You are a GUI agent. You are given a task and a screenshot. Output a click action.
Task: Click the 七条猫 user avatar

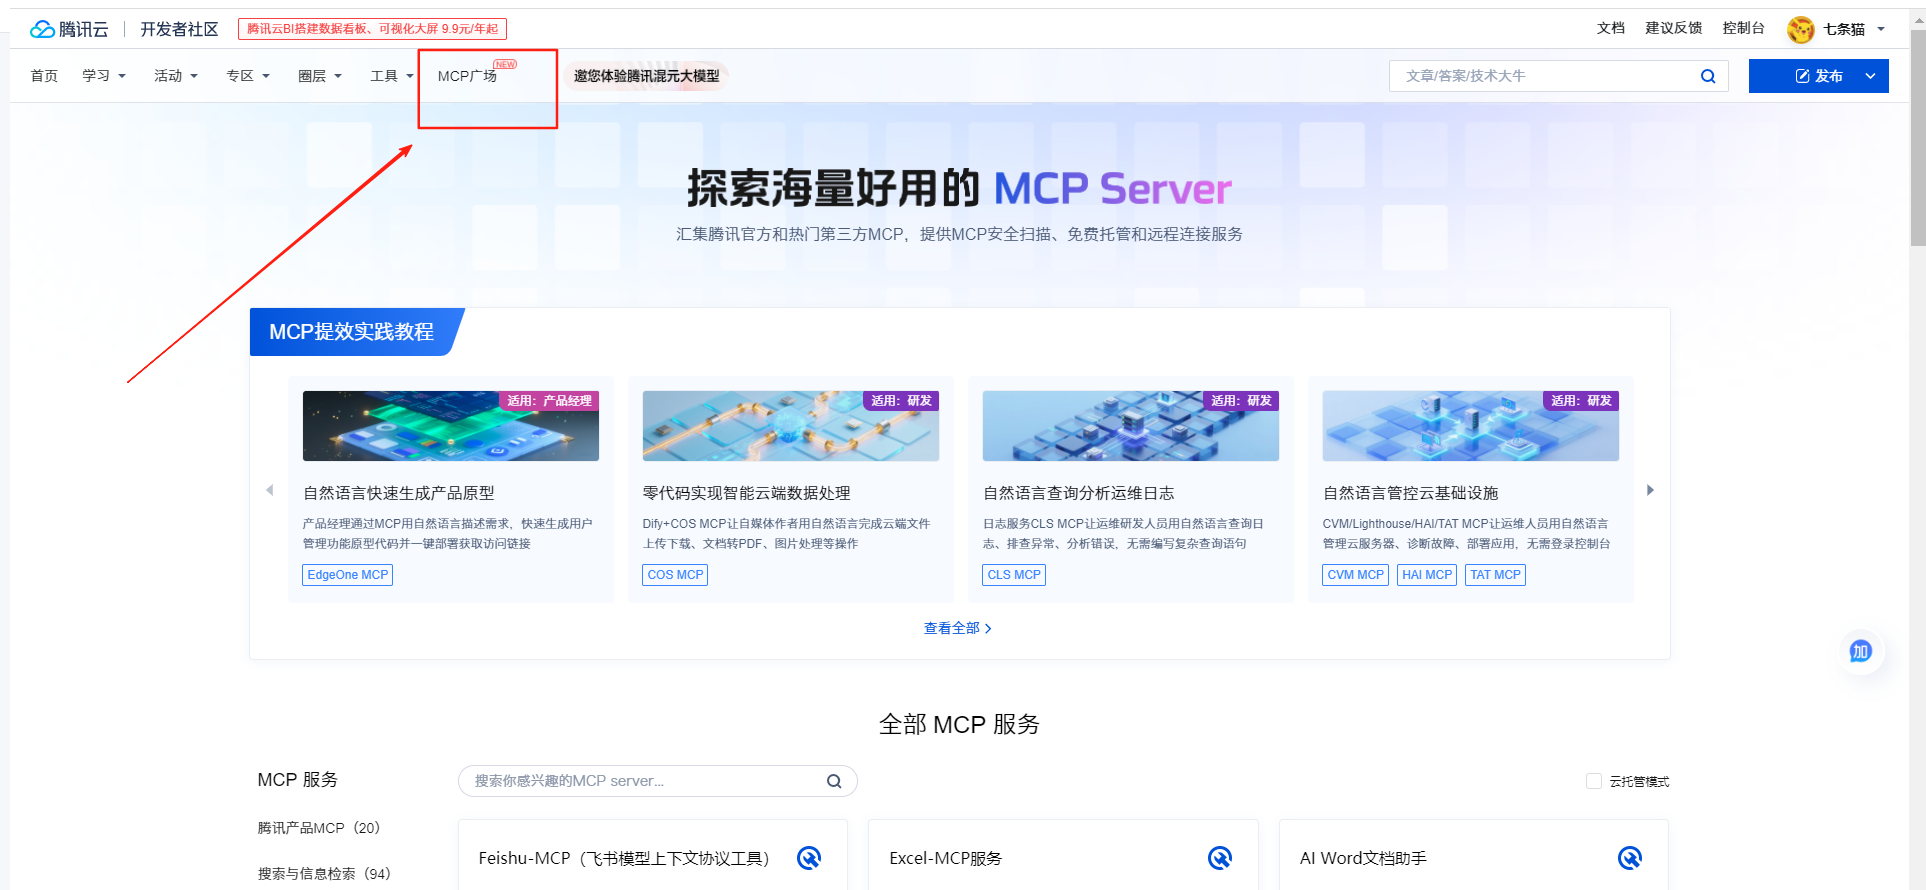click(x=1801, y=29)
